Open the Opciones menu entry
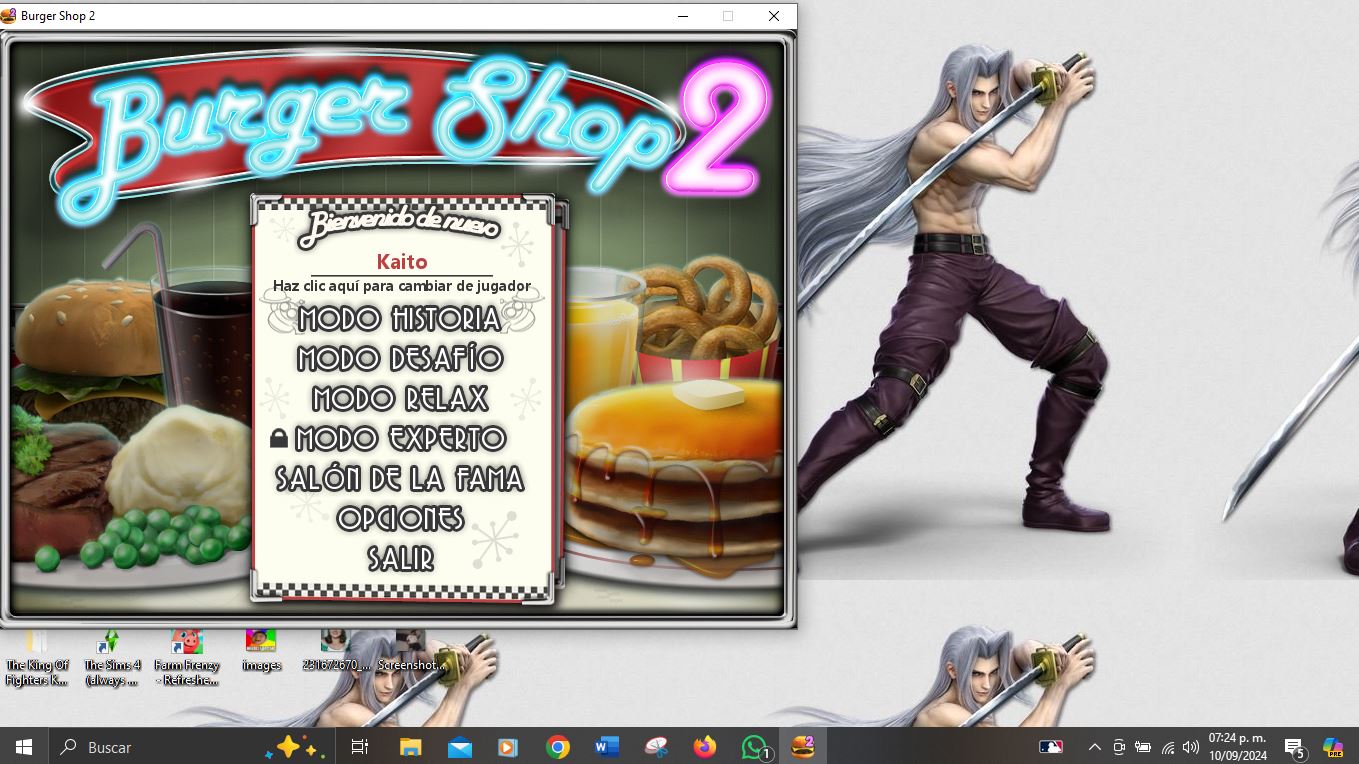 coord(400,519)
